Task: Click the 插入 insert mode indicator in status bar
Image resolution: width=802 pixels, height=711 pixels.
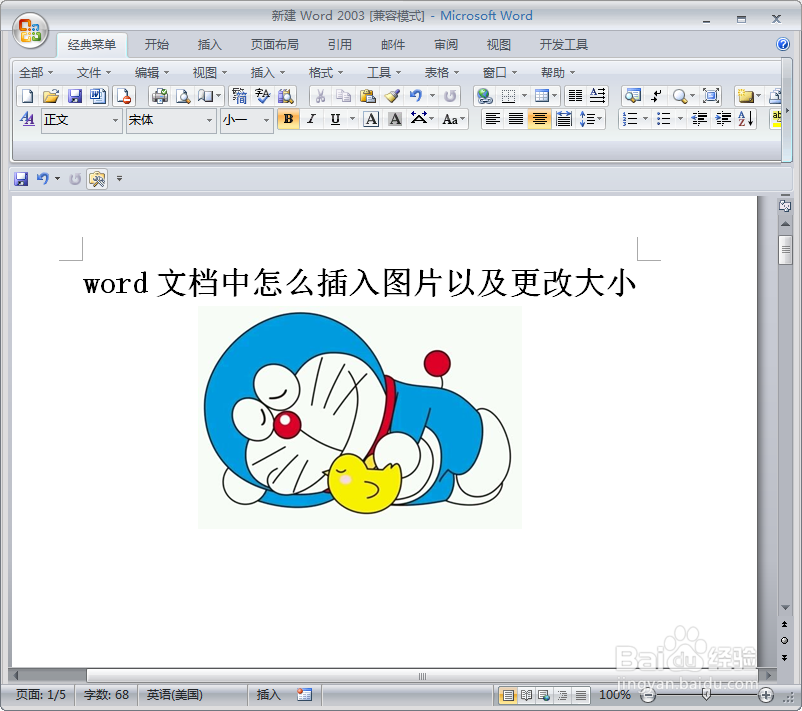Action: click(x=269, y=695)
